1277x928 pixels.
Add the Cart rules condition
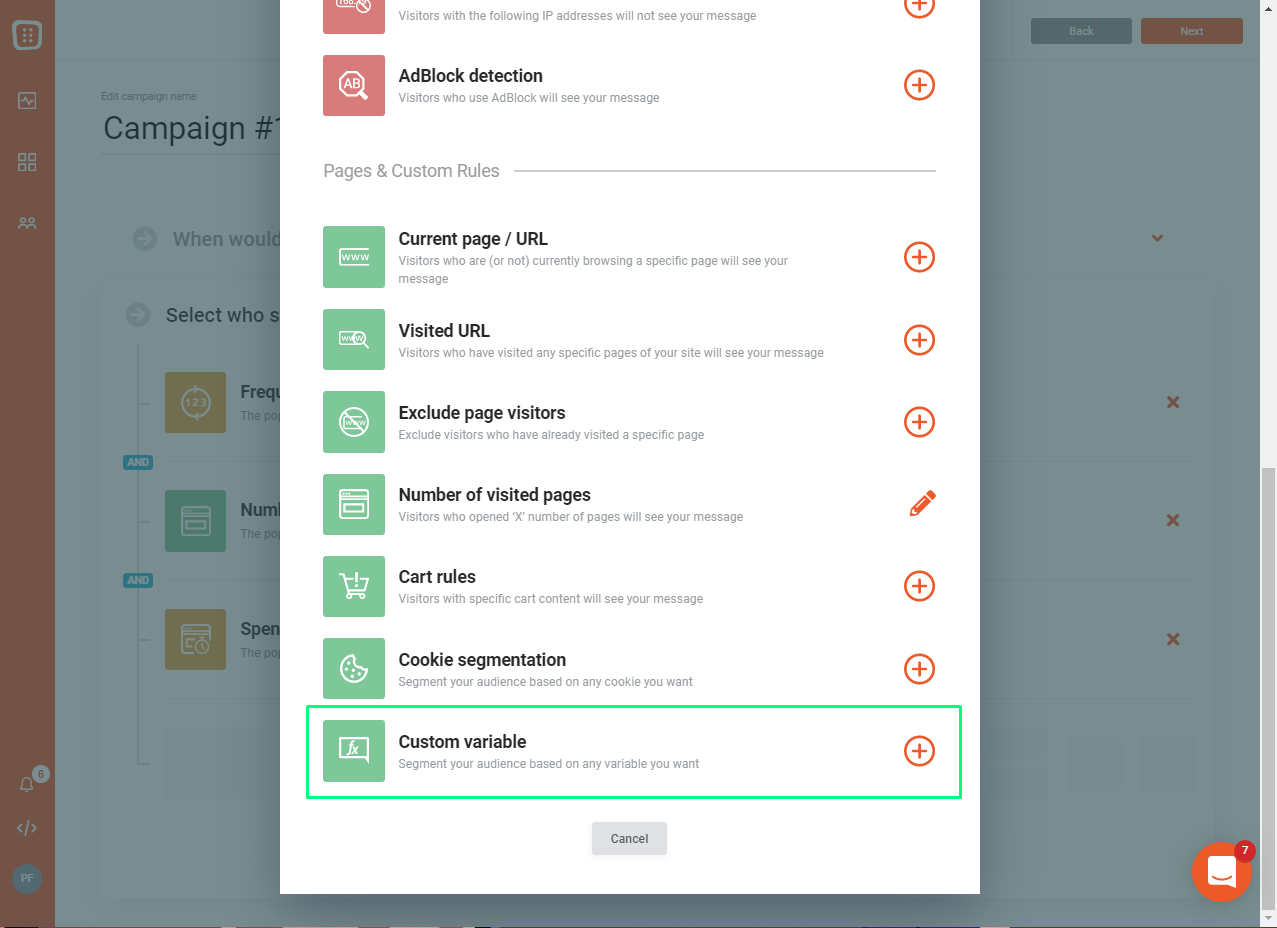point(919,586)
